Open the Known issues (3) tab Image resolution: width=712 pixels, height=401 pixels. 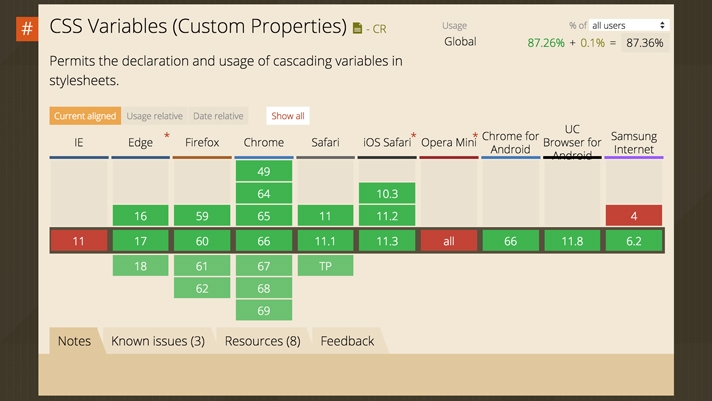(158, 341)
